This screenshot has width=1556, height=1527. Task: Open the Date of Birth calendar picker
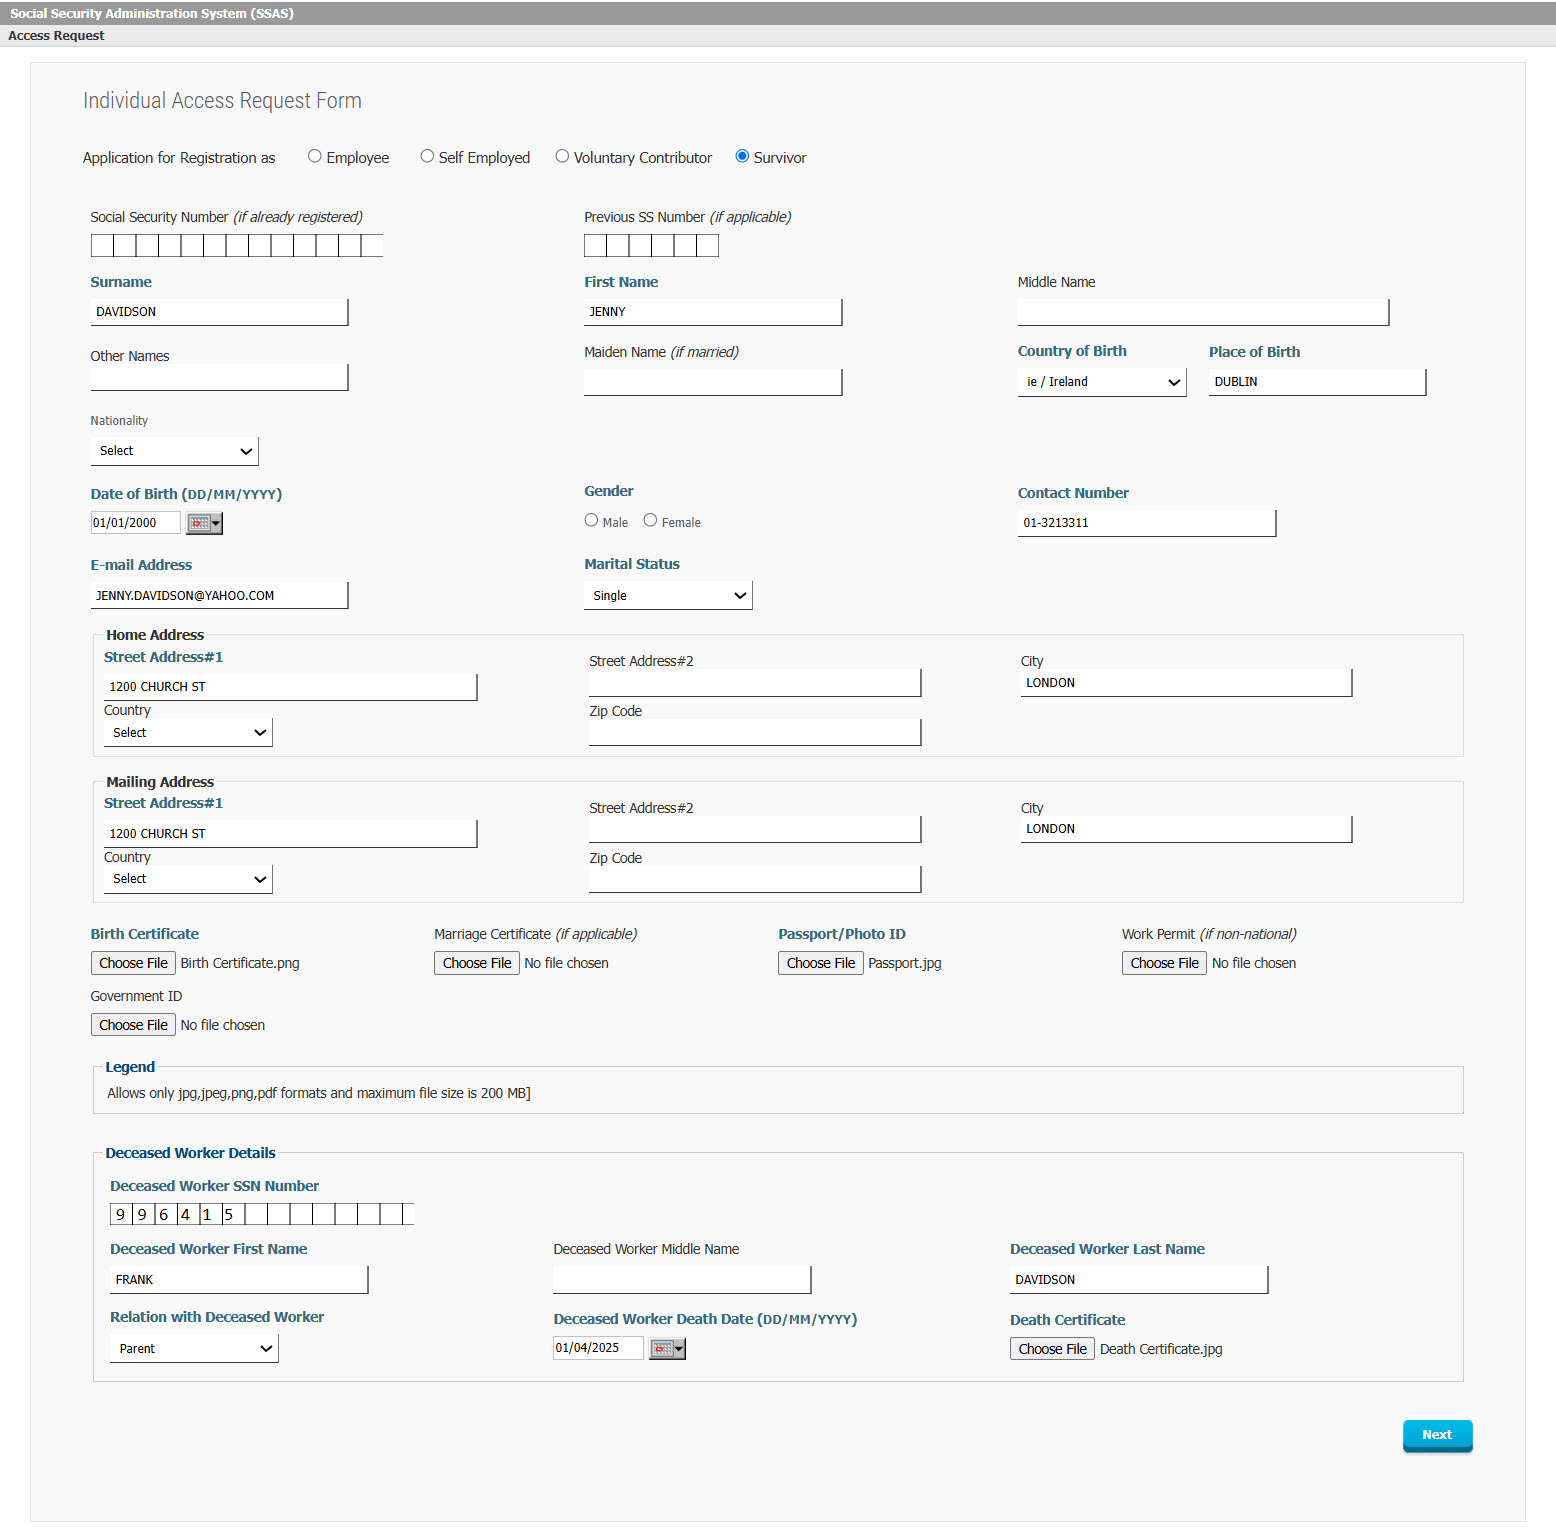204,523
